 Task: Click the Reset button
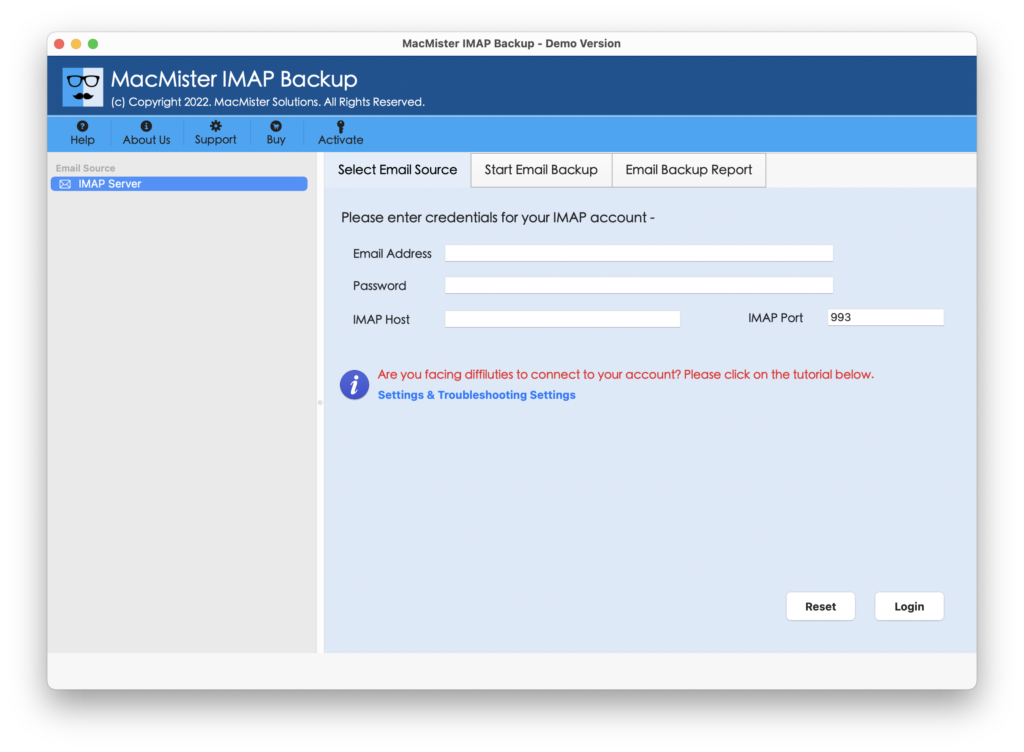820,606
